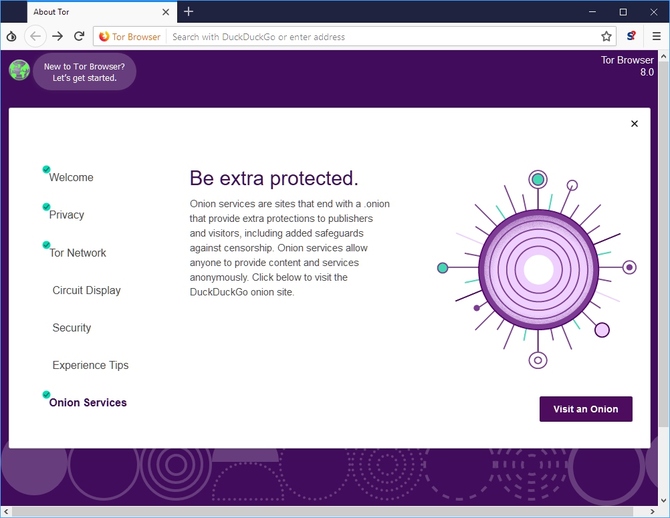This screenshot has width=670, height=518.
Task: Minimize the Tor Browser window
Action: coord(592,12)
